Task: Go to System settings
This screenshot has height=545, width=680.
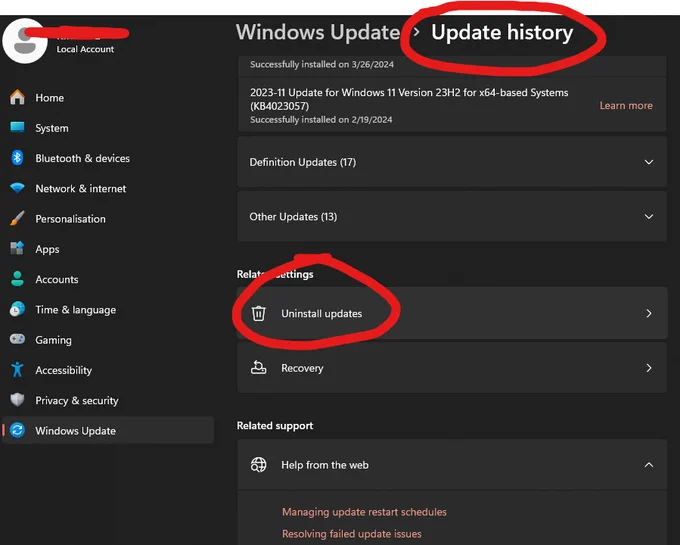Action: pyautogui.click(x=108, y=128)
